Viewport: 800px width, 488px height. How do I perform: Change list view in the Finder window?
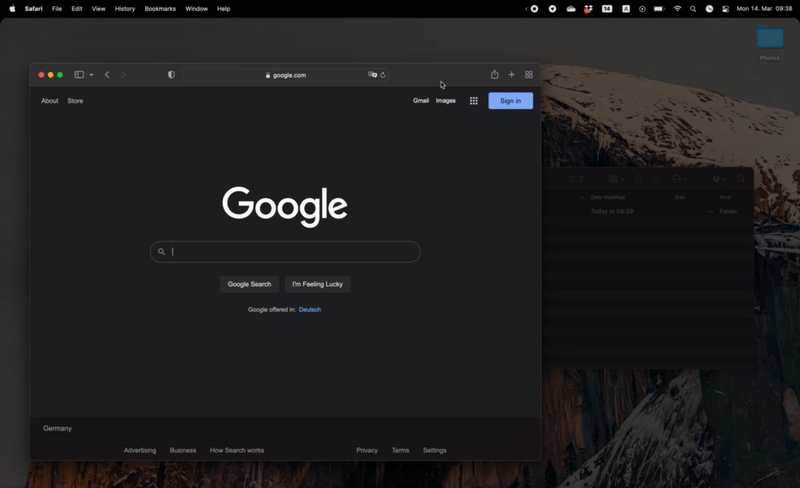click(x=576, y=179)
